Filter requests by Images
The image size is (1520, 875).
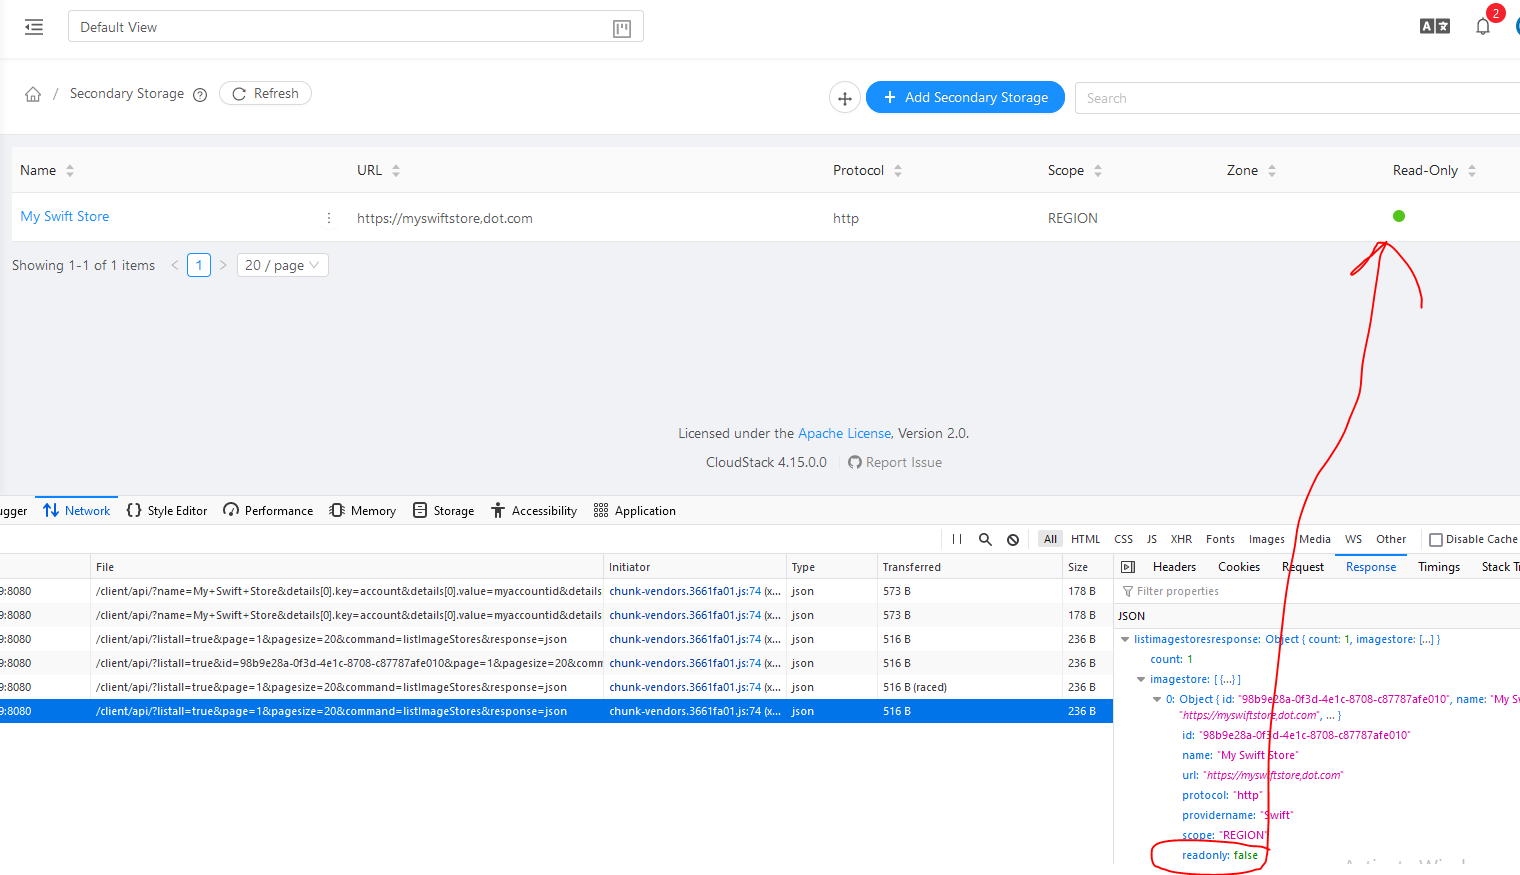[1267, 539]
